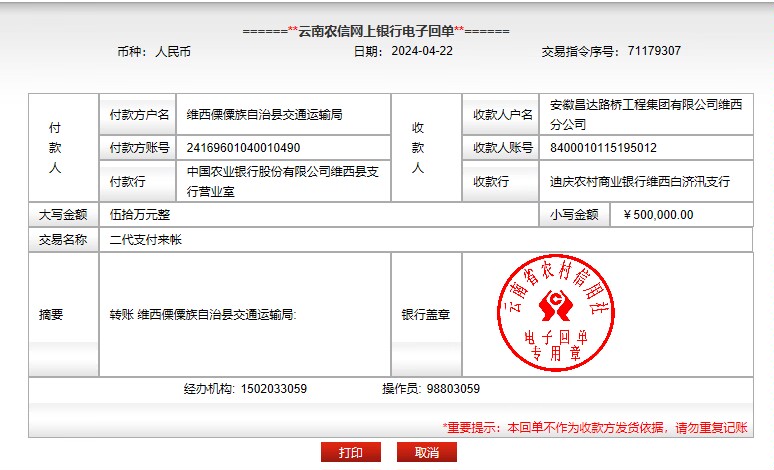
Task: Click the red electronic receipt seal
Action: coord(555,313)
